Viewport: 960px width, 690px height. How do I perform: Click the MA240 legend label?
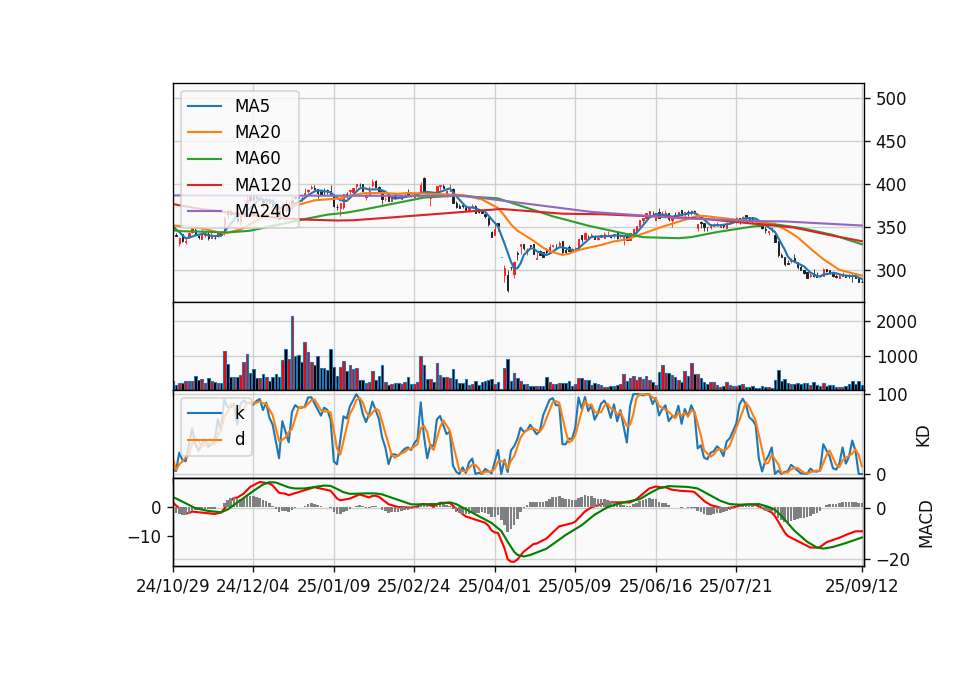(x=263, y=211)
